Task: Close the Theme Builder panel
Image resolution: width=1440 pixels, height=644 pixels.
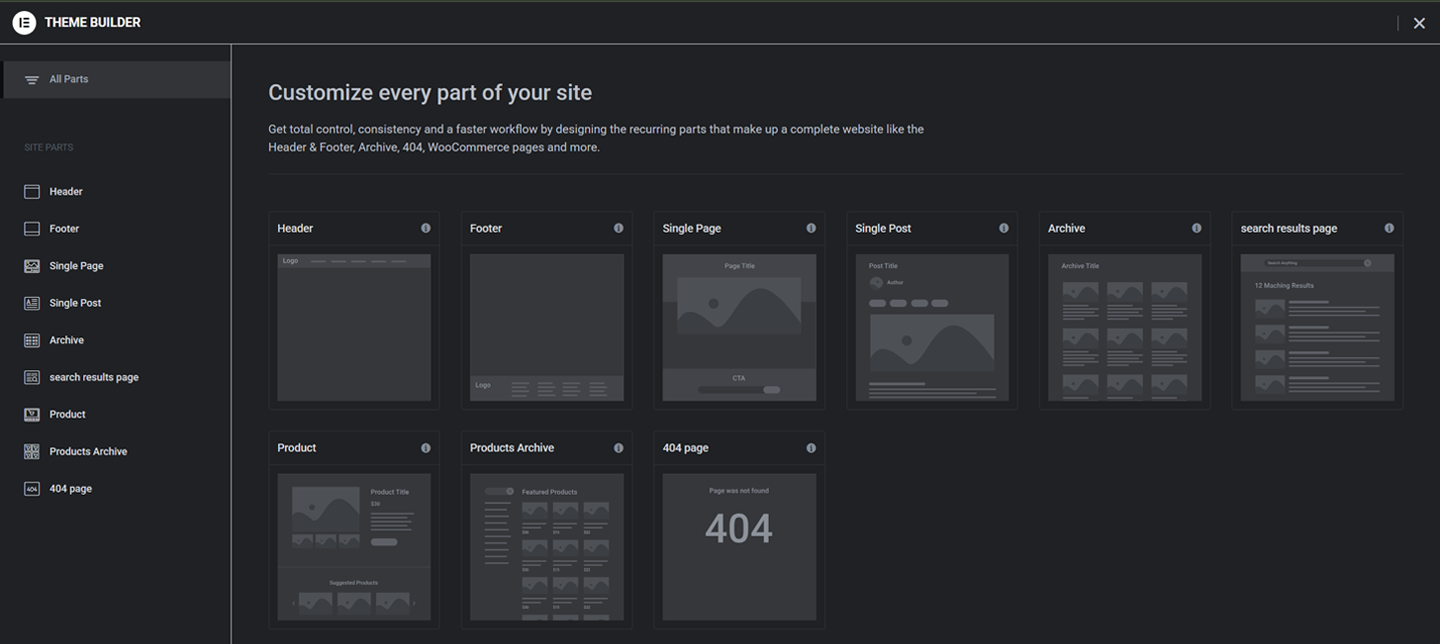Action: tap(1419, 23)
